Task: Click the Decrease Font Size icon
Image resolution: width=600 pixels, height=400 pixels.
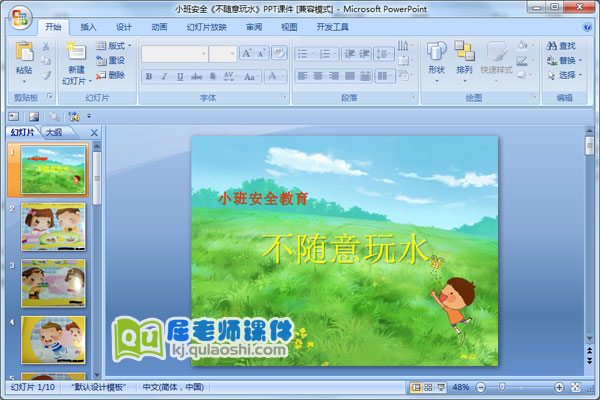Action: (x=262, y=54)
